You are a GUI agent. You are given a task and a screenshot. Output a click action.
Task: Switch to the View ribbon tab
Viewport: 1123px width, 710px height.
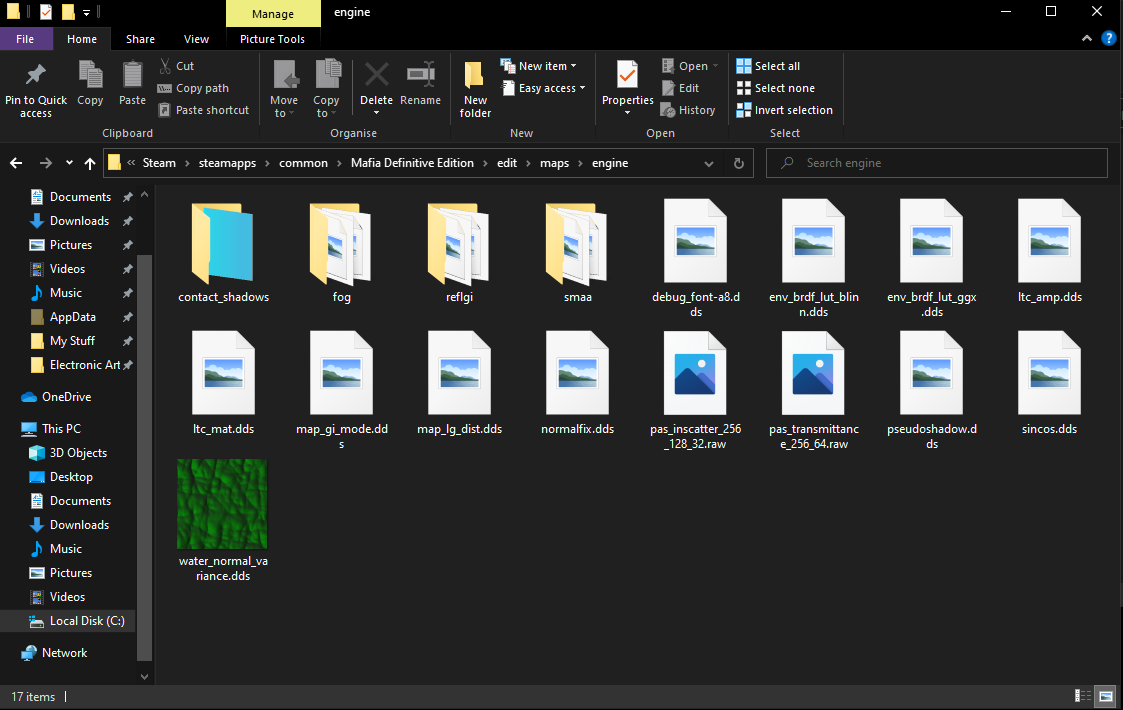[x=196, y=39]
